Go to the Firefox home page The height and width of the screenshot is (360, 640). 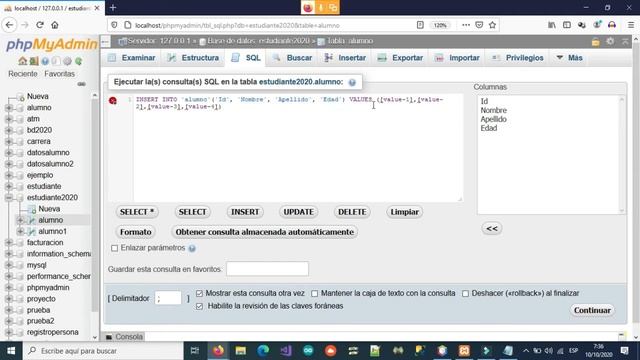click(55, 25)
